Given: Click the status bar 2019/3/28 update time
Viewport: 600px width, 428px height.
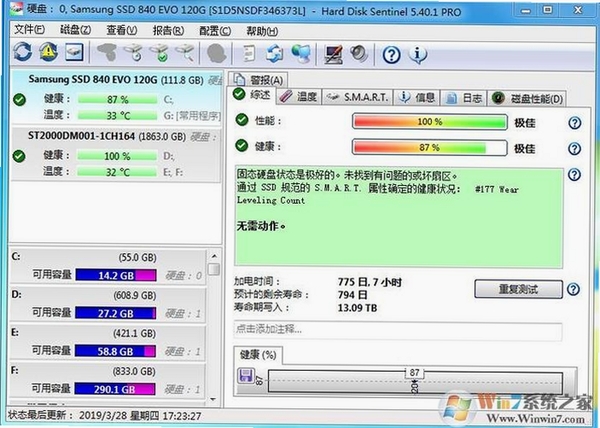Looking at the screenshot, I should (140, 416).
